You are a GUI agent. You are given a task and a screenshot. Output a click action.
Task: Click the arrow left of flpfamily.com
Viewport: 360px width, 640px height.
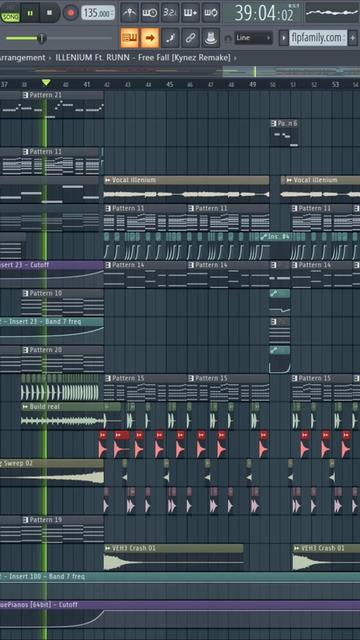point(283,38)
